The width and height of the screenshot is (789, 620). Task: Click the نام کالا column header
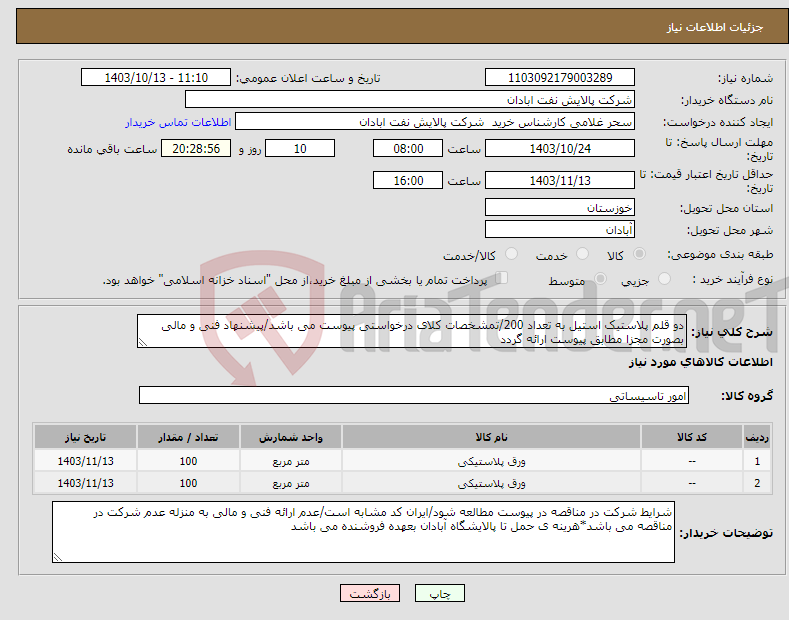[492, 437]
